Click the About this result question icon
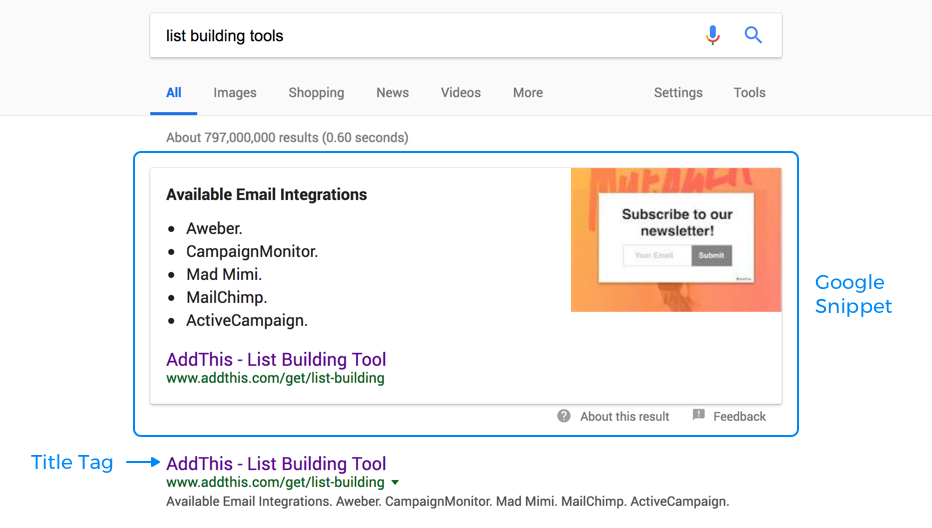The image size is (932, 528). point(563,416)
